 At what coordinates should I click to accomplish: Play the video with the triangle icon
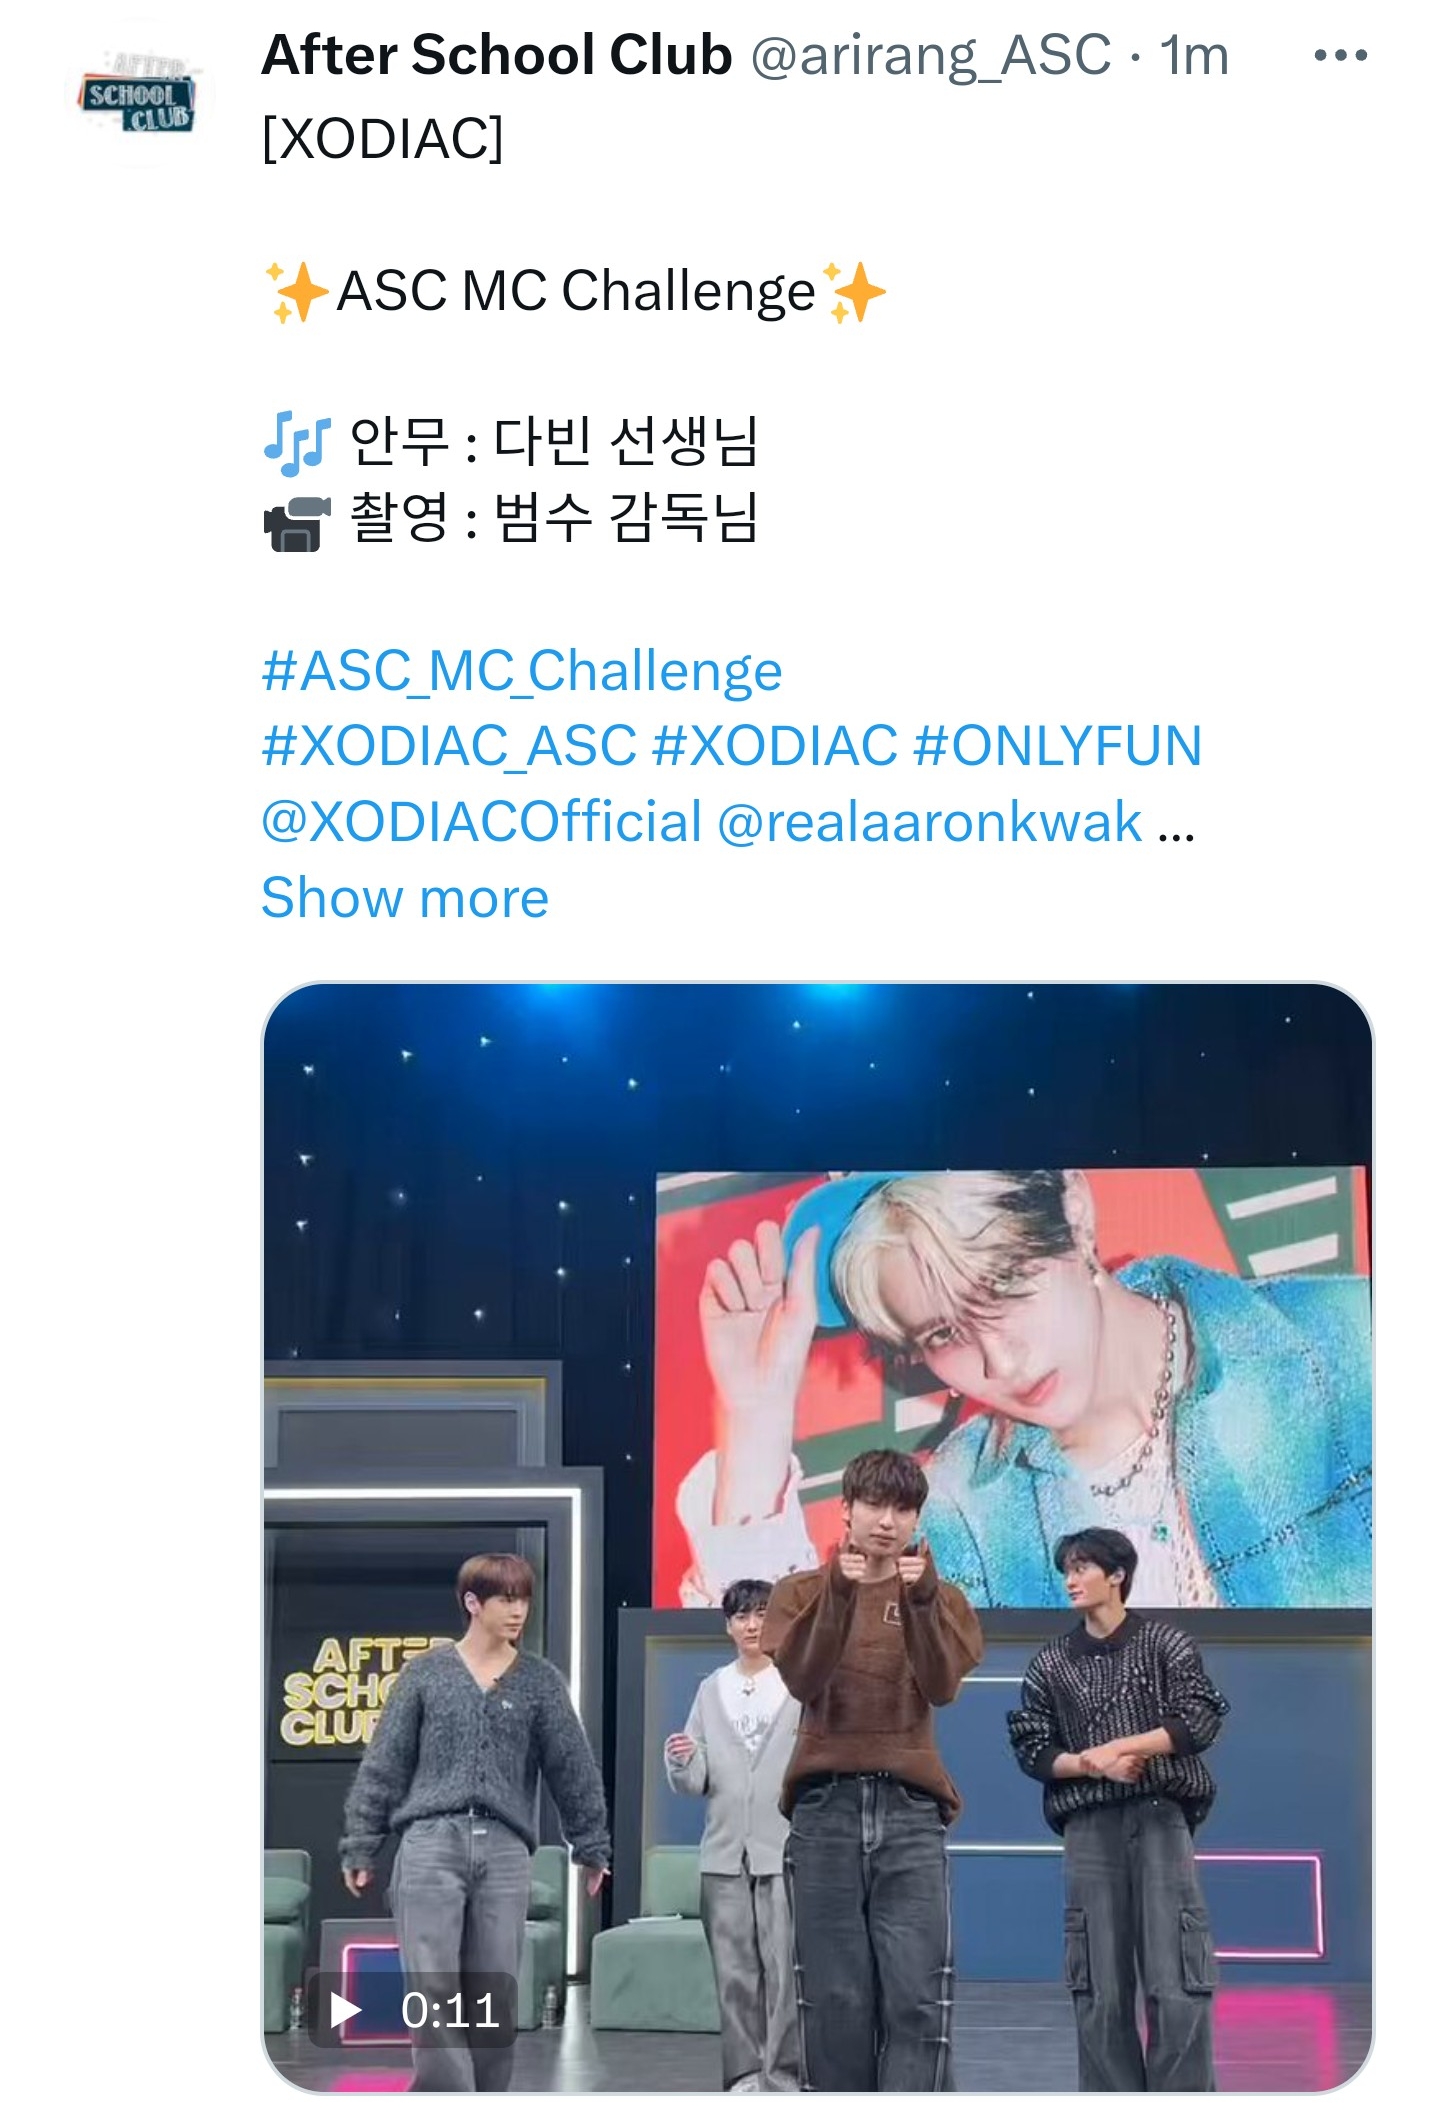point(346,2009)
